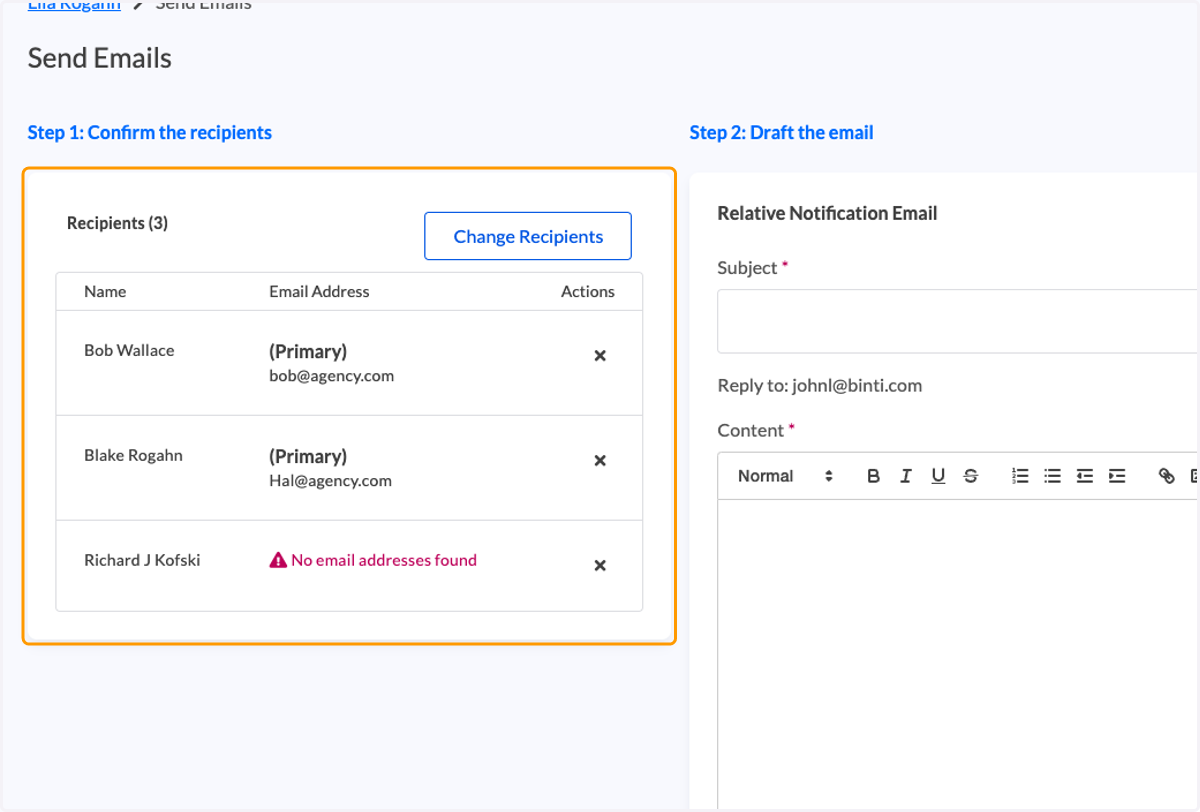Click the Actions column header
The image size is (1200, 812).
[x=588, y=292]
